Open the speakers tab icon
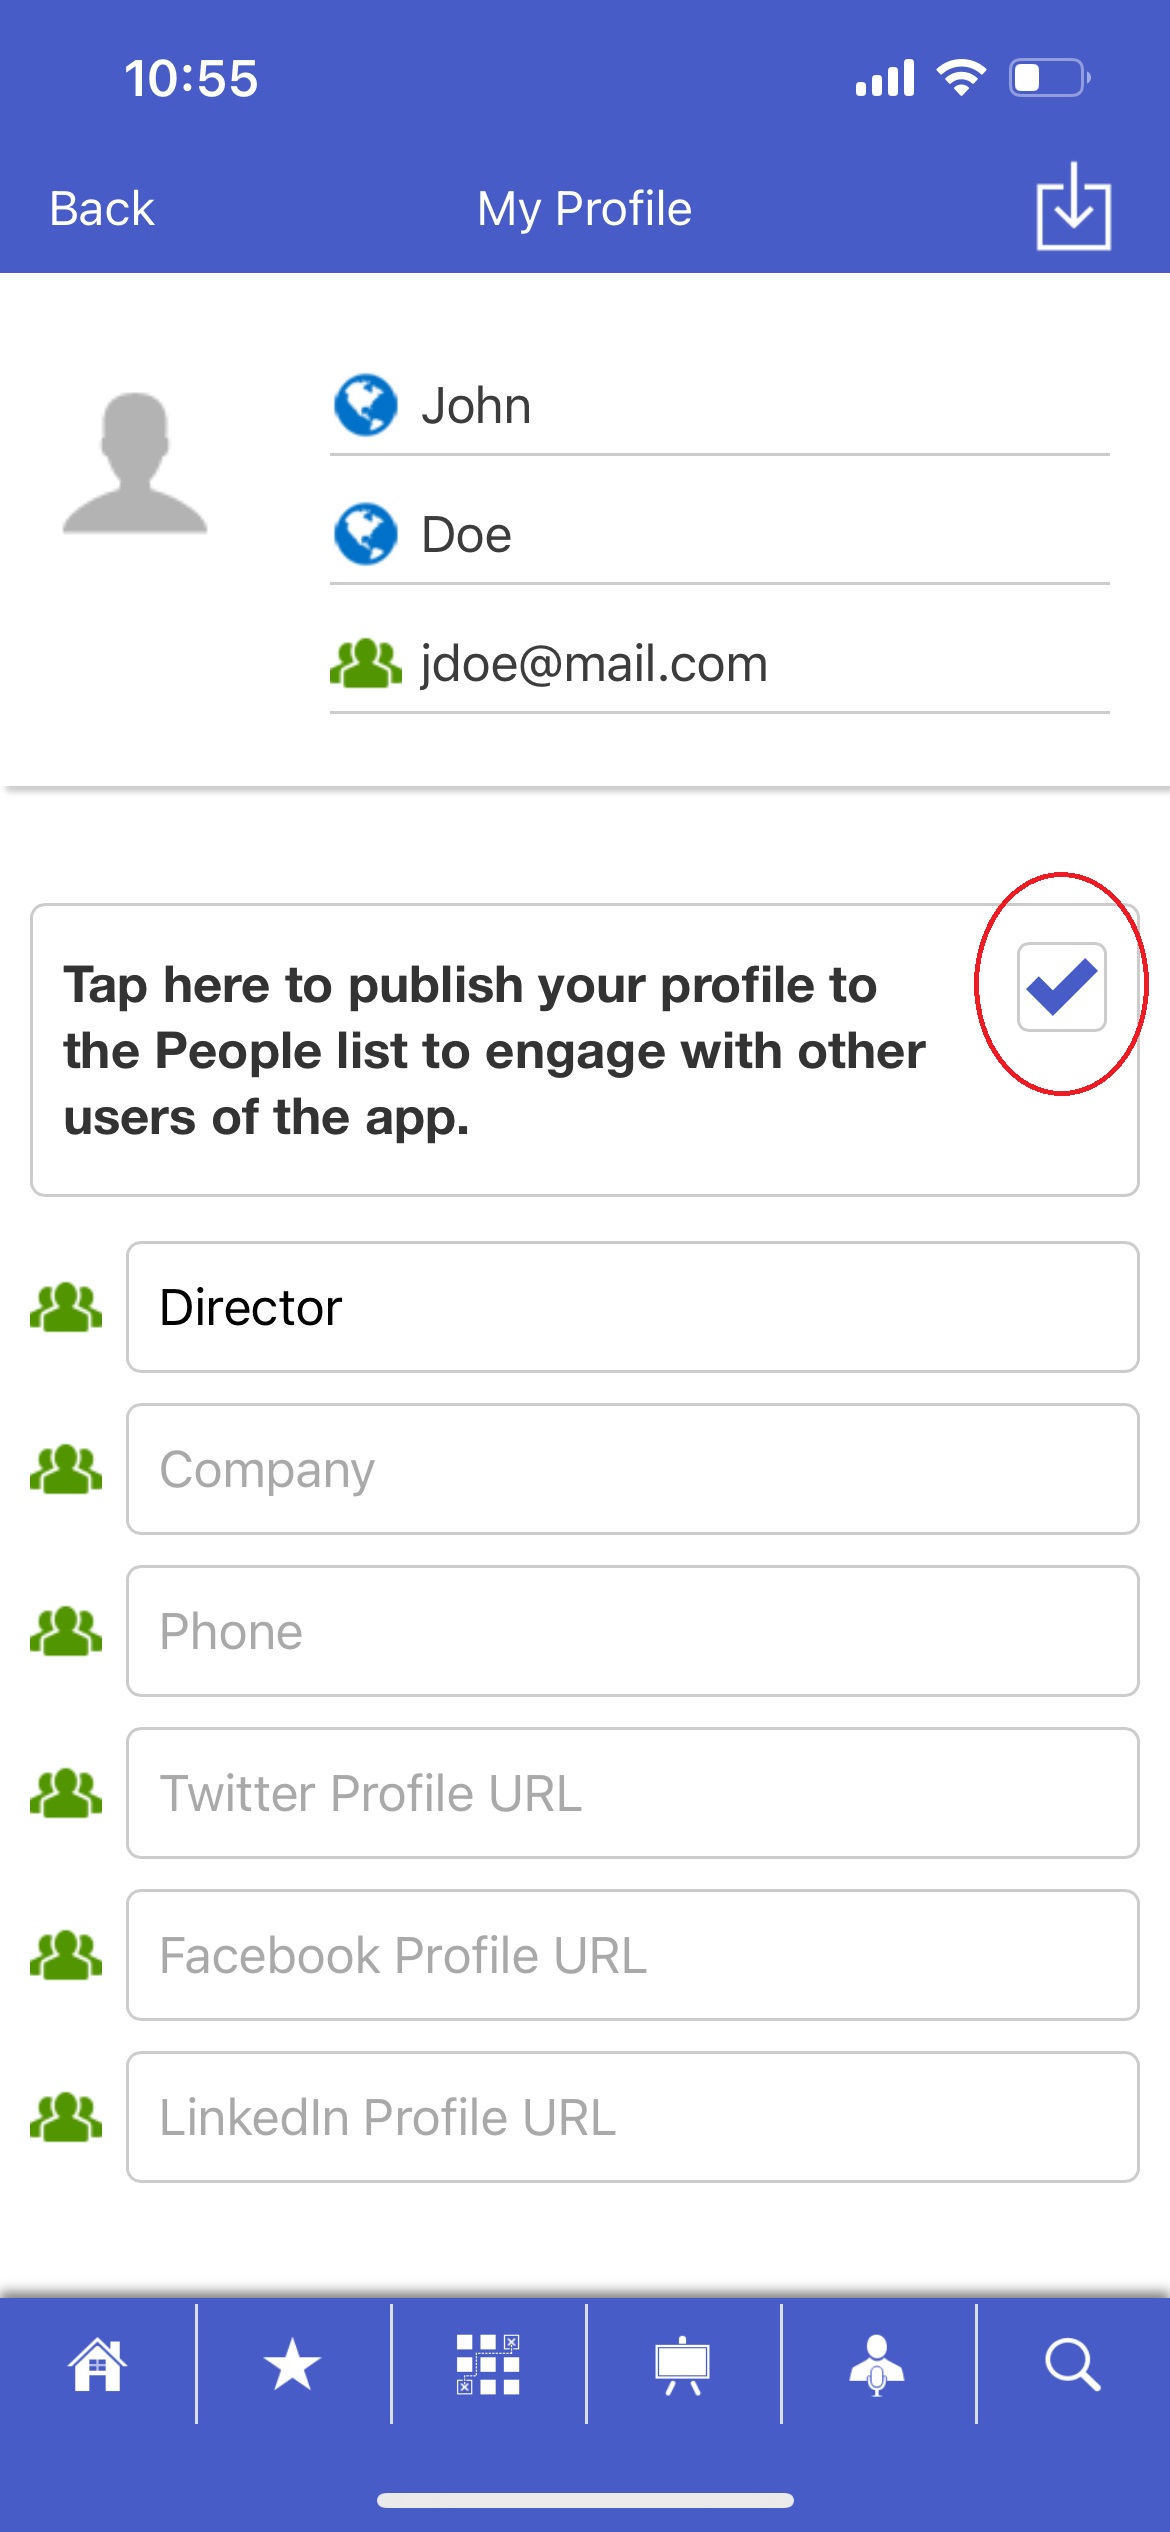 point(877,2364)
